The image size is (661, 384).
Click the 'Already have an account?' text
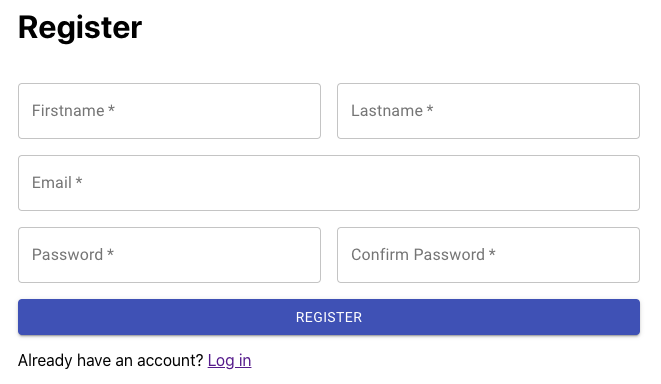coord(111,360)
